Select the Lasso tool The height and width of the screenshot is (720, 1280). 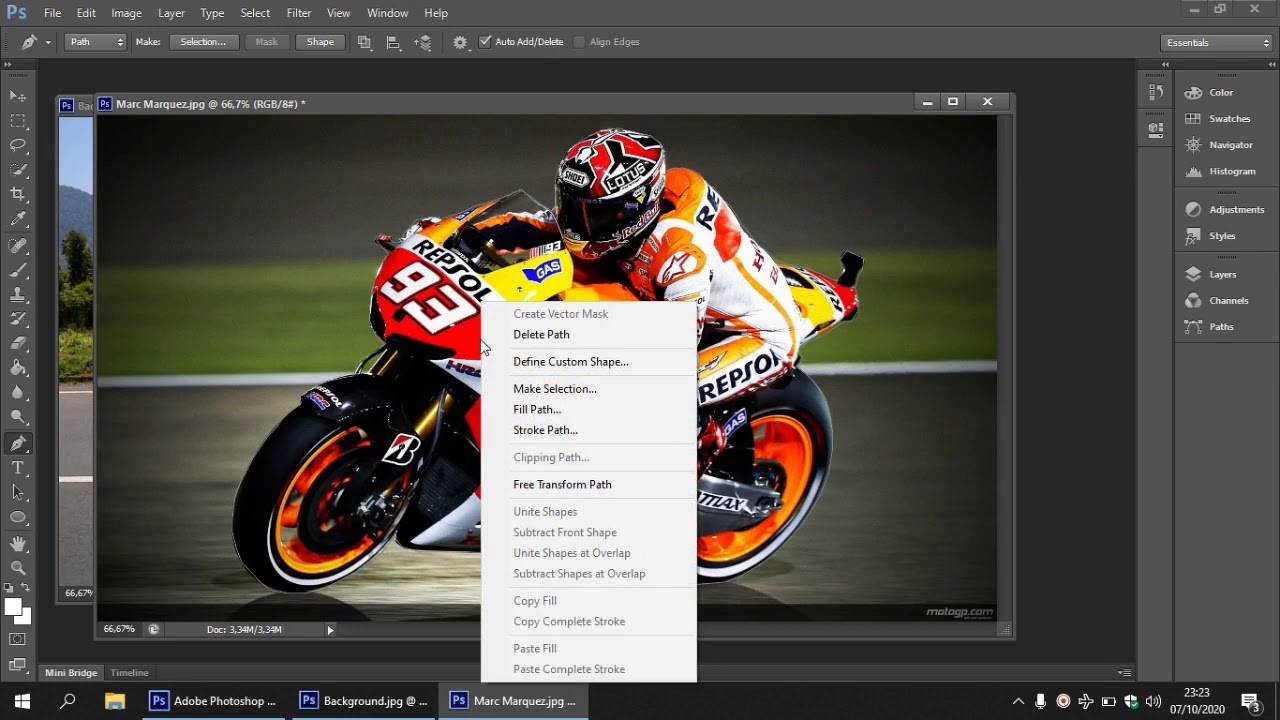click(18, 145)
